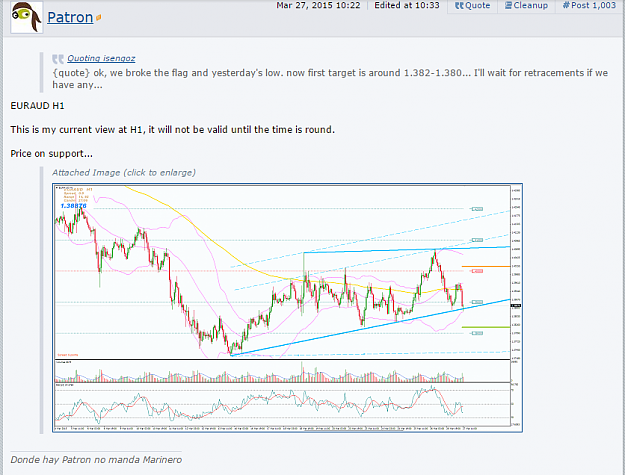Screen dimensions: 625x475
Task: Click the 'Price on support...' text
Action: coord(51,154)
